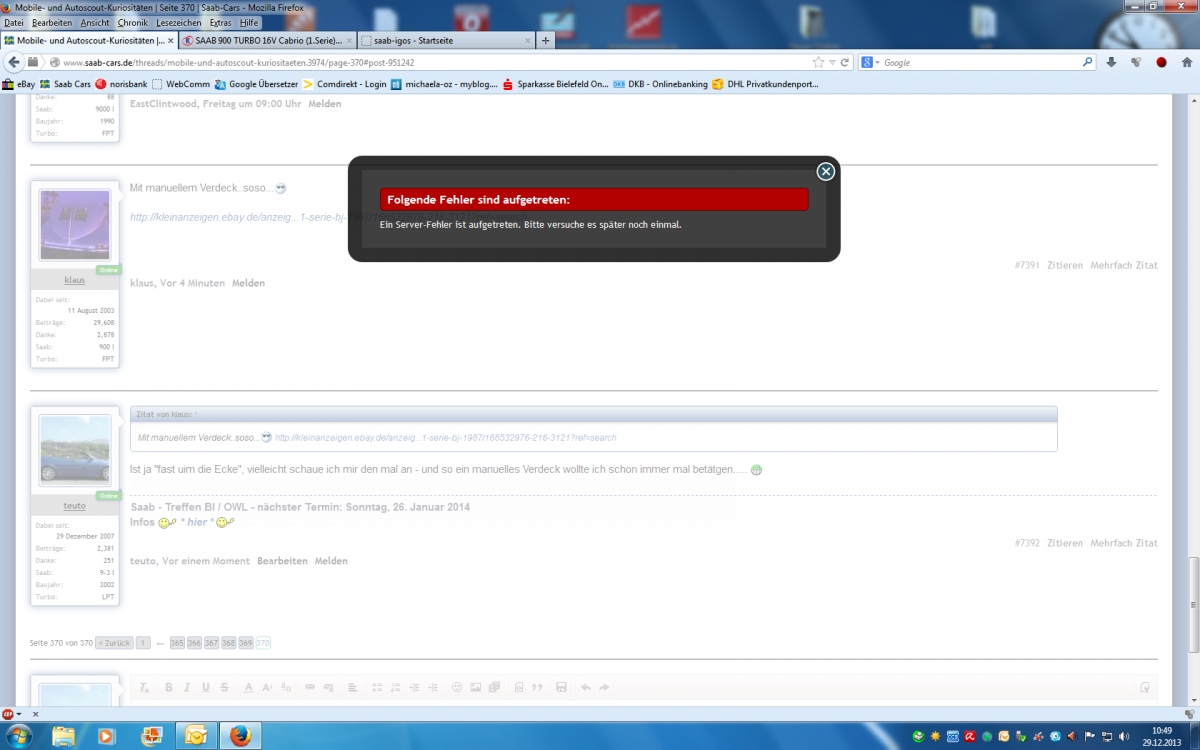Open media player from taskbar
The height and width of the screenshot is (750, 1200).
click(107, 736)
